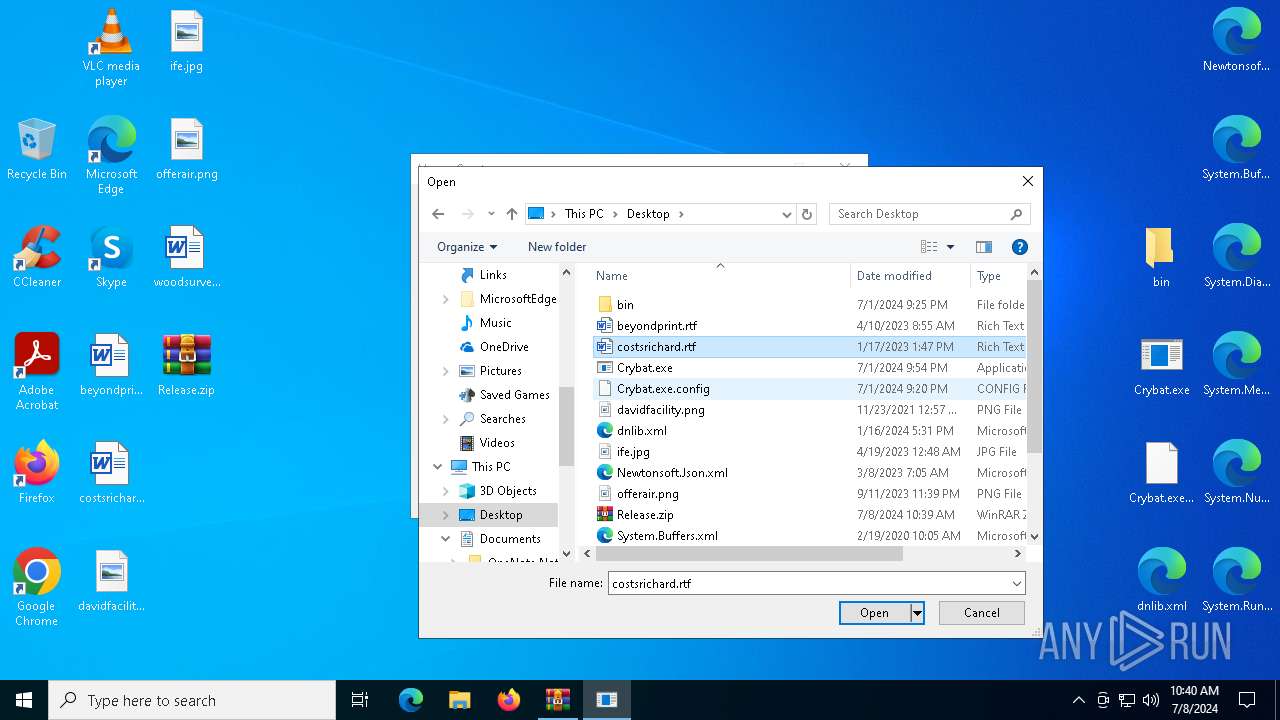Click the Open button
The width and height of the screenshot is (1280, 720).
pyautogui.click(x=874, y=613)
